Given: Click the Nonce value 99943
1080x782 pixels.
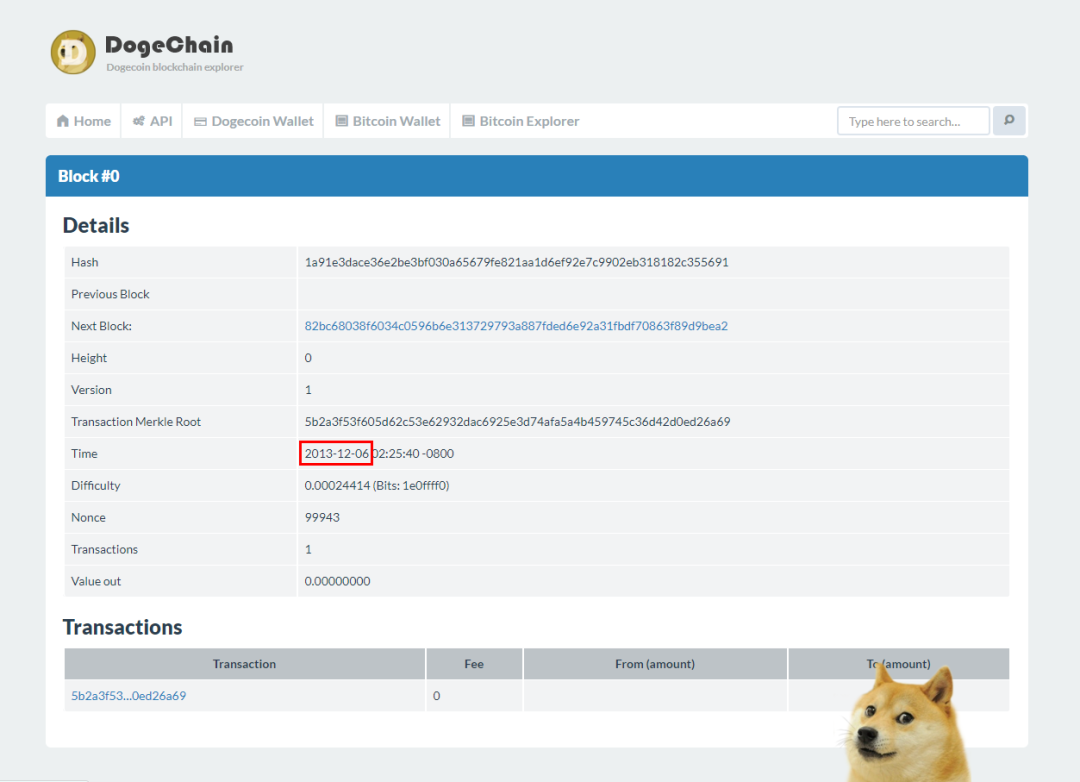Looking at the screenshot, I should pyautogui.click(x=322, y=517).
